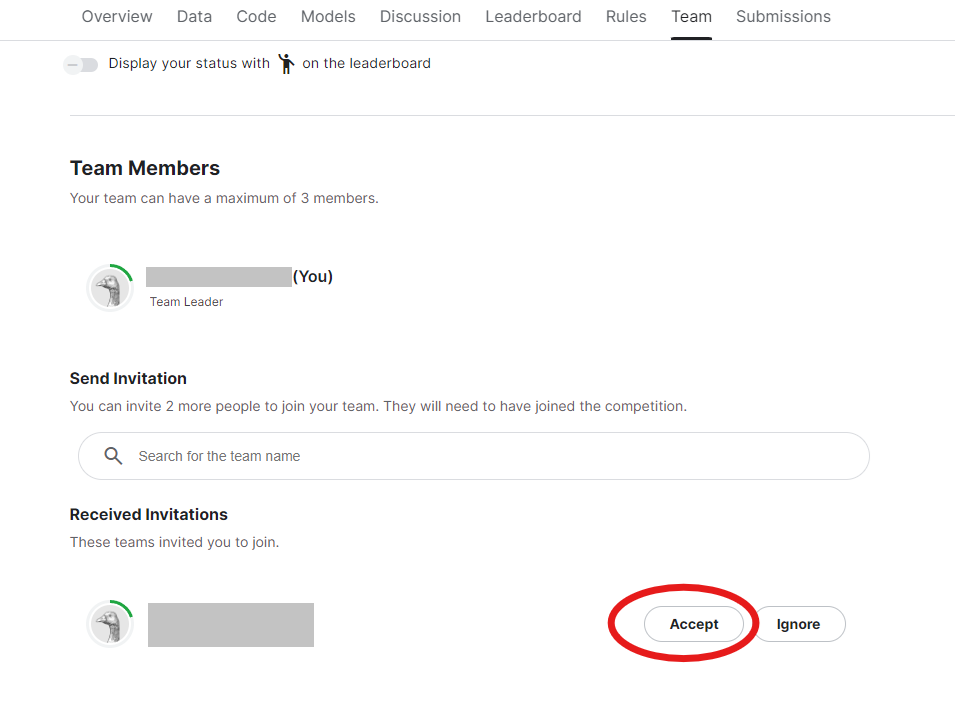Click your redacted team leader name
Screen dimensions: 955x707
coord(219,276)
